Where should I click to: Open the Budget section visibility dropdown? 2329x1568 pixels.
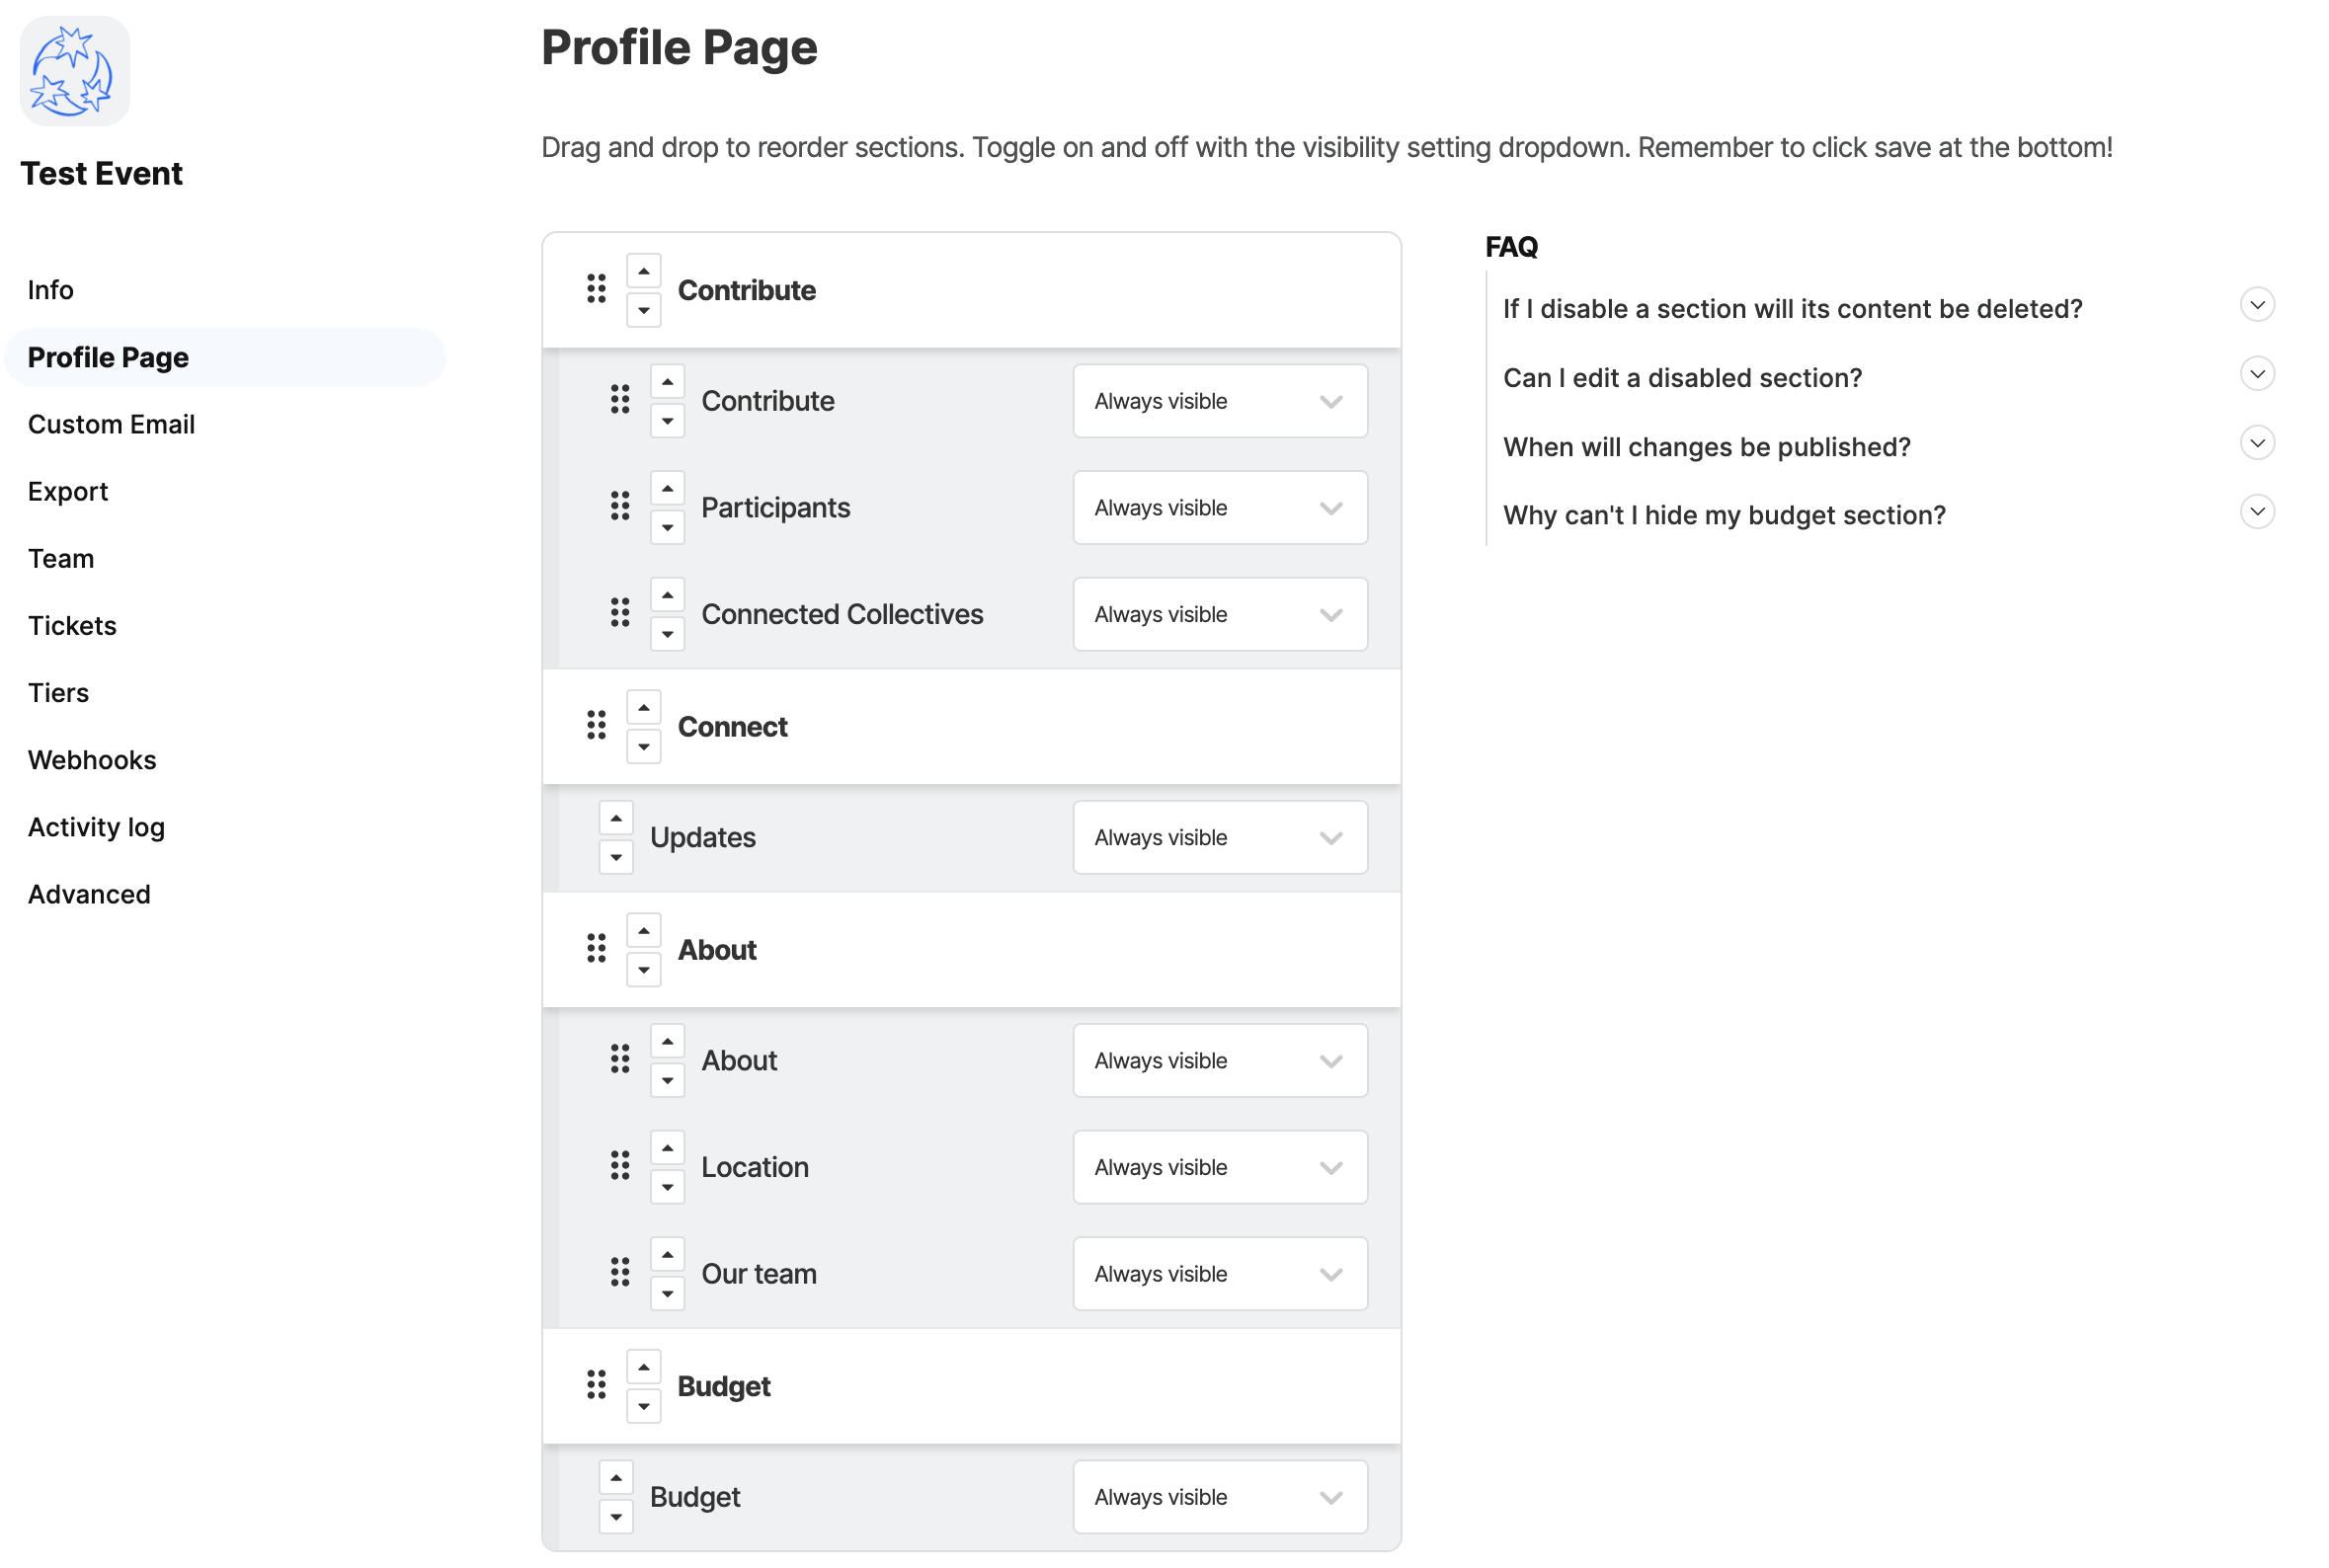[1219, 1497]
